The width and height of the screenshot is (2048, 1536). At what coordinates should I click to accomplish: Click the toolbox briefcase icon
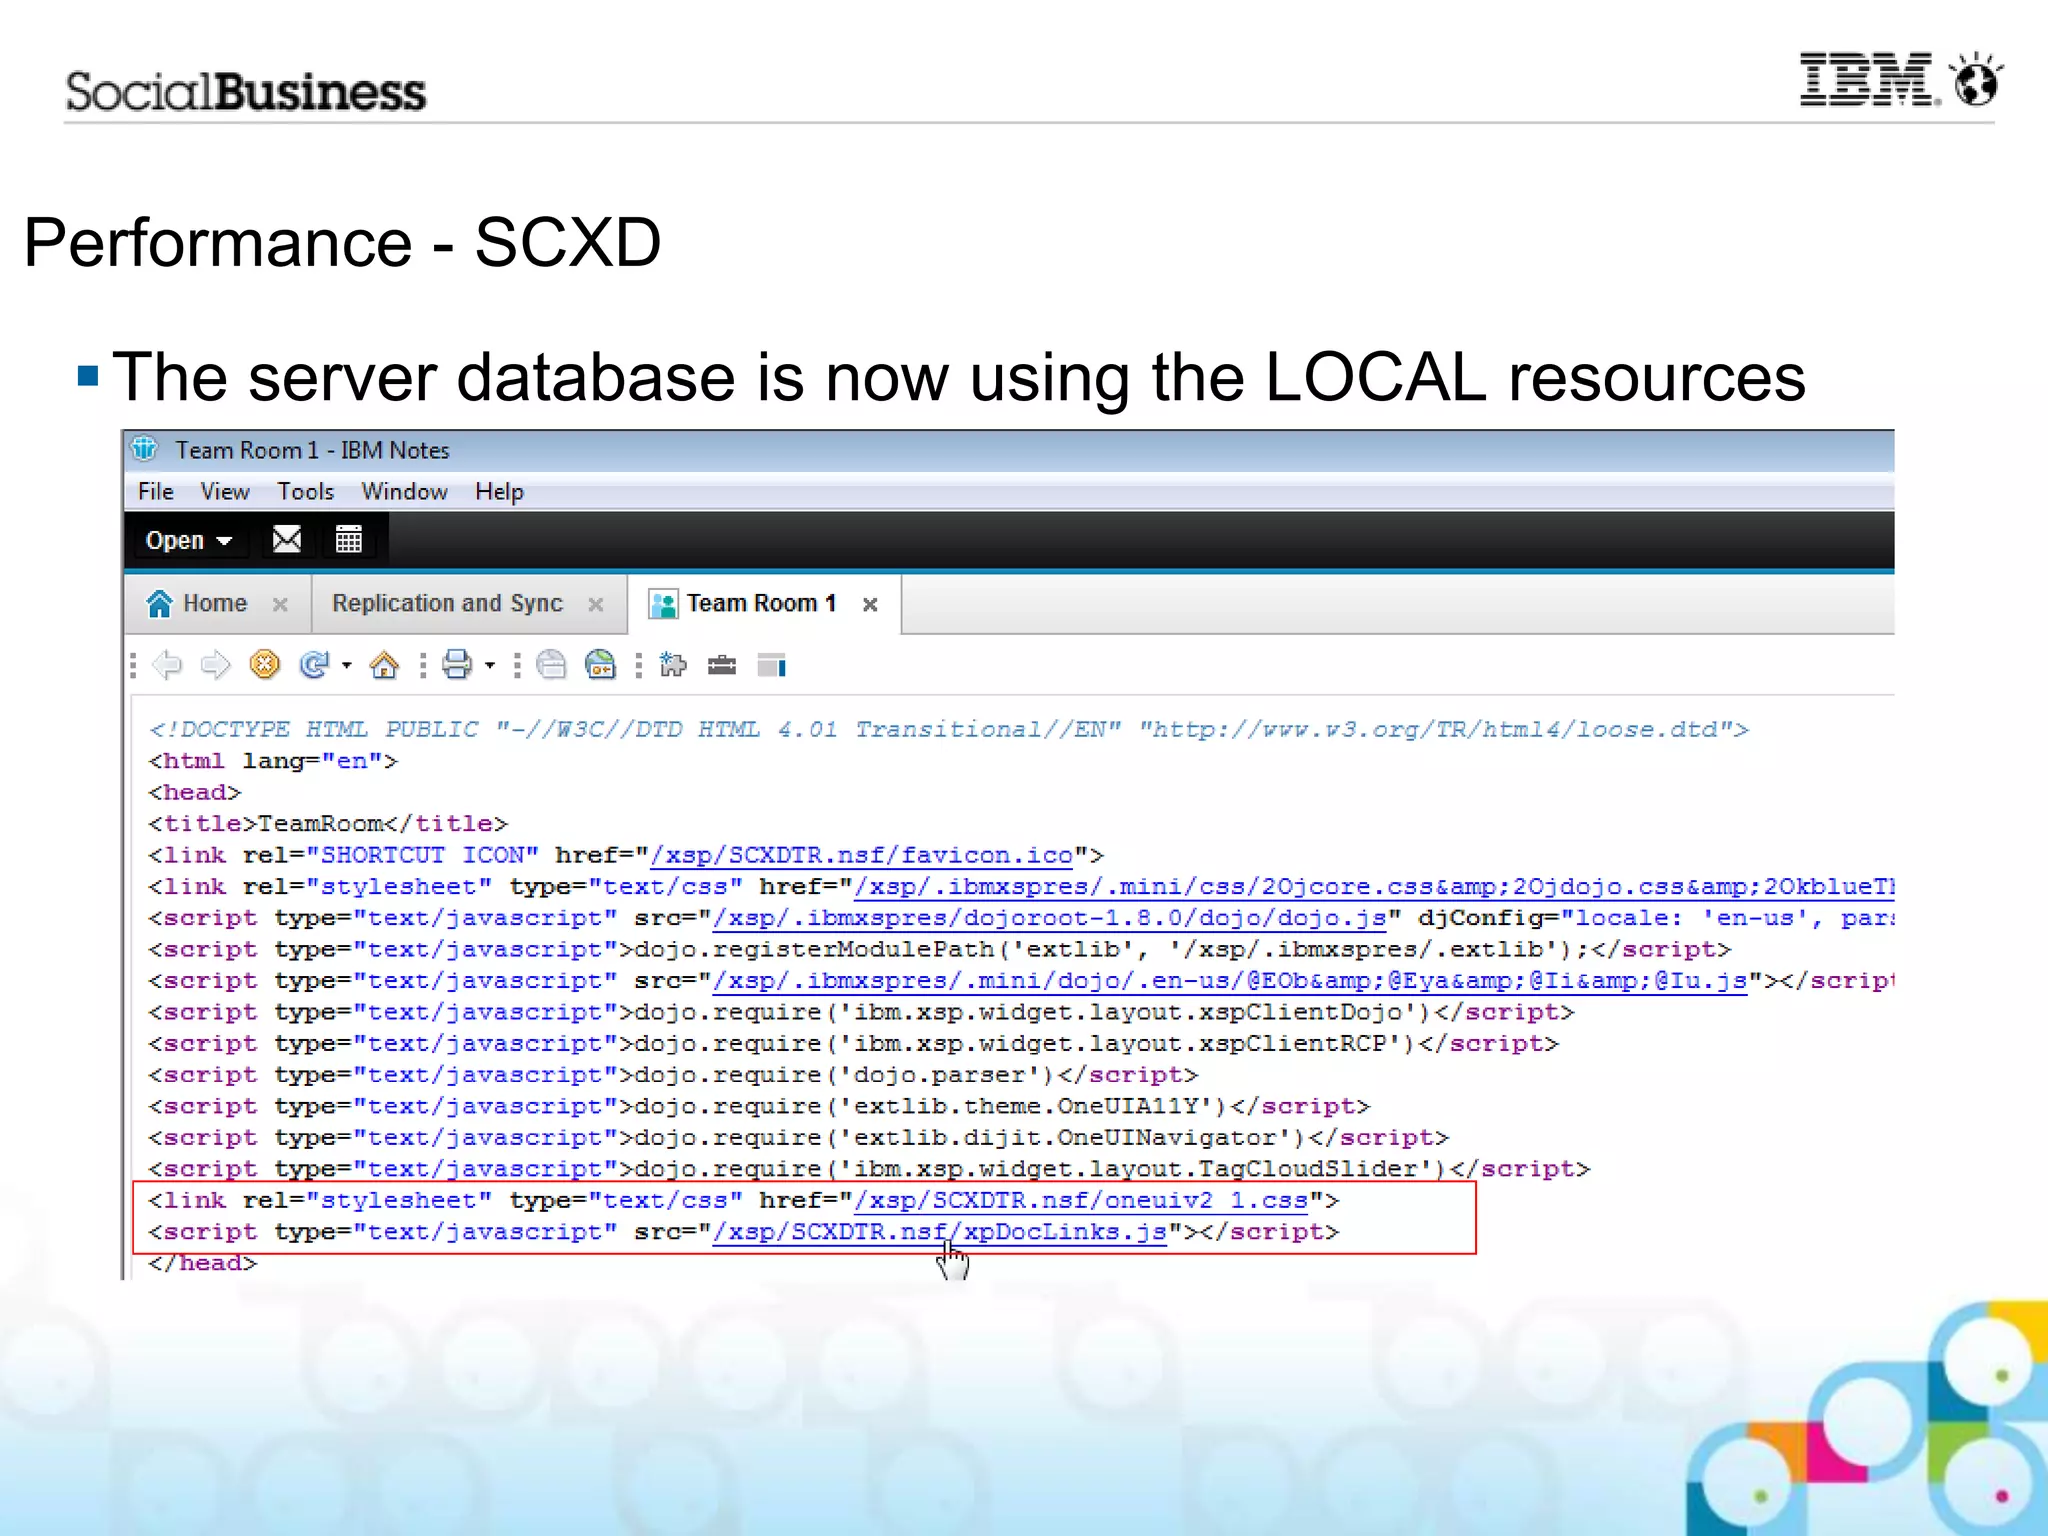722,665
